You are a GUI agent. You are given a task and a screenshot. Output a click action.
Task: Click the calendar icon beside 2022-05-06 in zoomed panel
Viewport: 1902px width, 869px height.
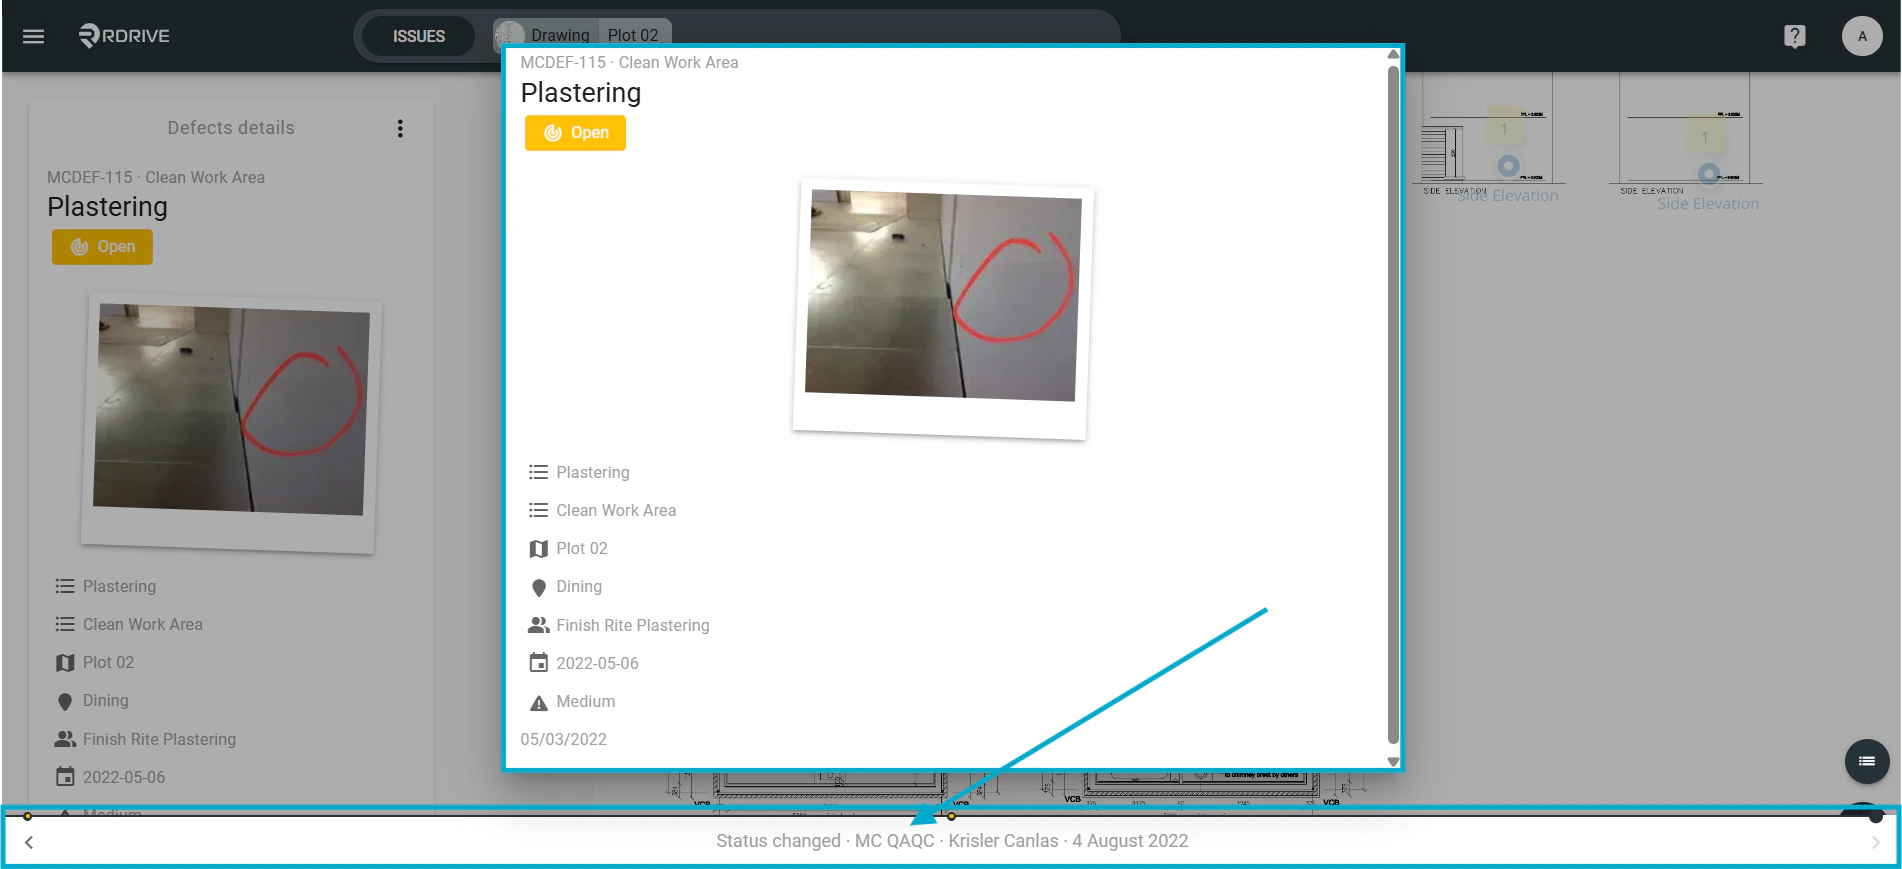(x=538, y=663)
